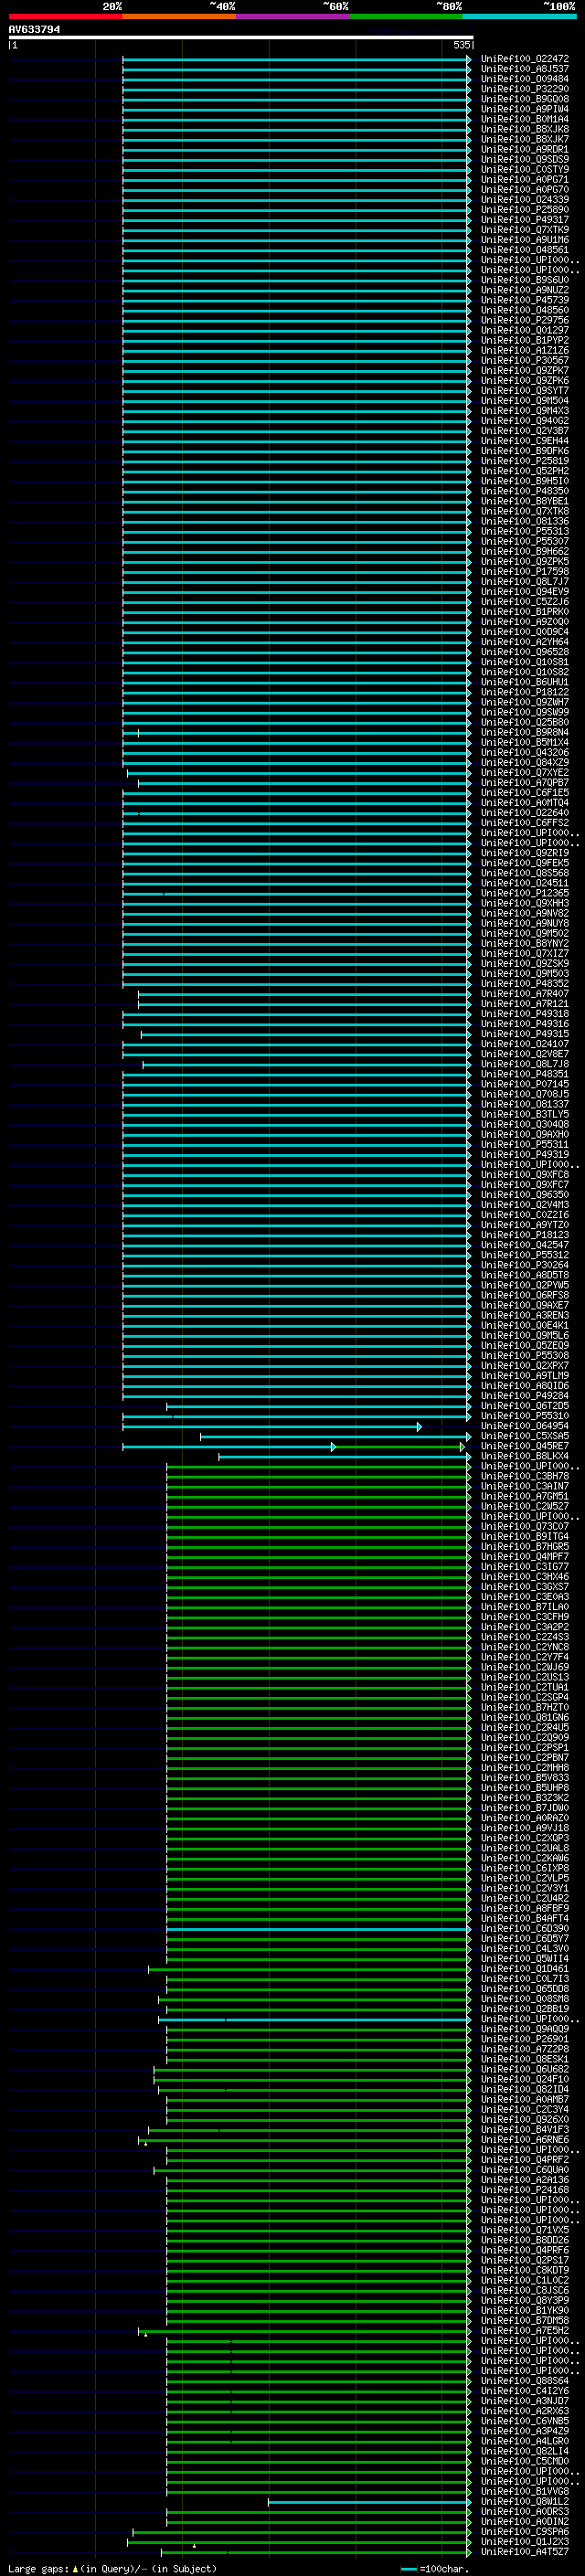Open hit UniRef100_B8XJK8

(x=524, y=130)
